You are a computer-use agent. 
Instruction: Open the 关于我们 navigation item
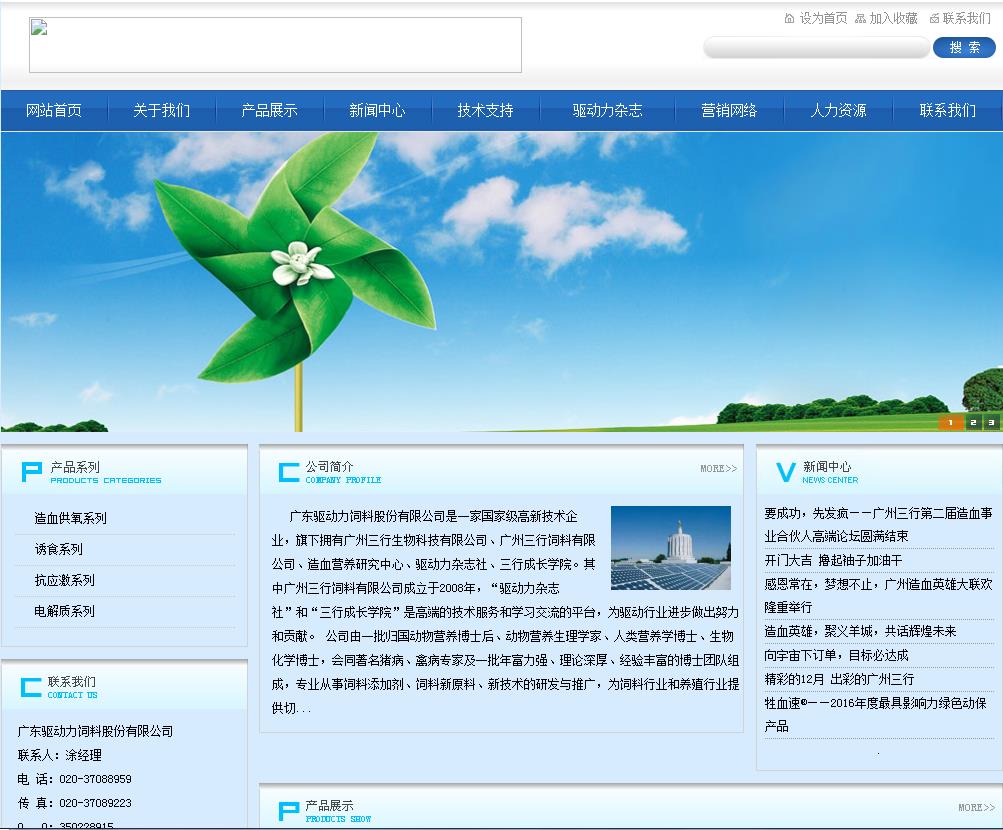point(162,111)
